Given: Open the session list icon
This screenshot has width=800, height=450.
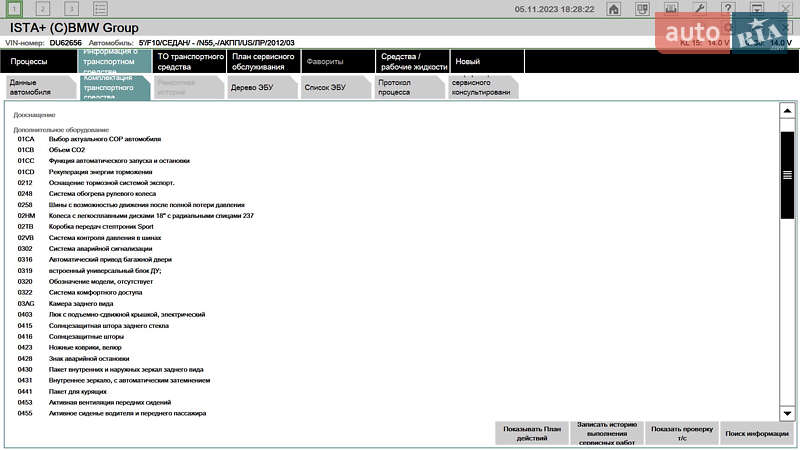Looking at the screenshot, I should tap(100, 9).
